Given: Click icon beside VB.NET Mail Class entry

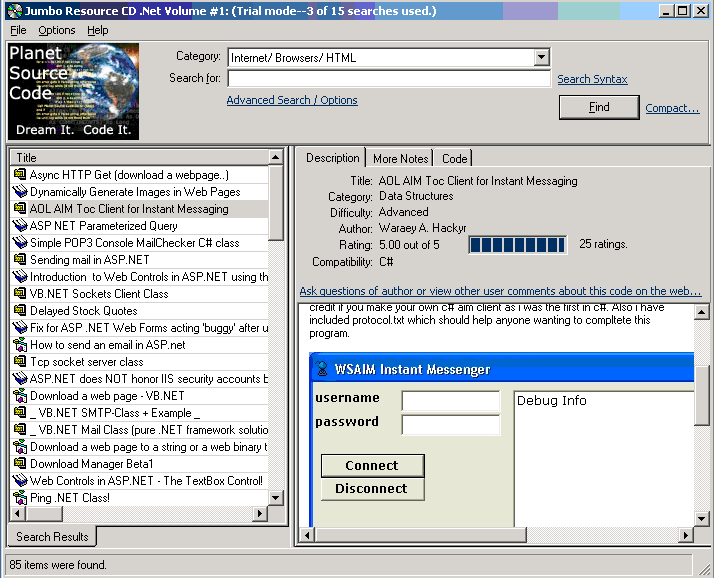Looking at the screenshot, I should (20, 430).
